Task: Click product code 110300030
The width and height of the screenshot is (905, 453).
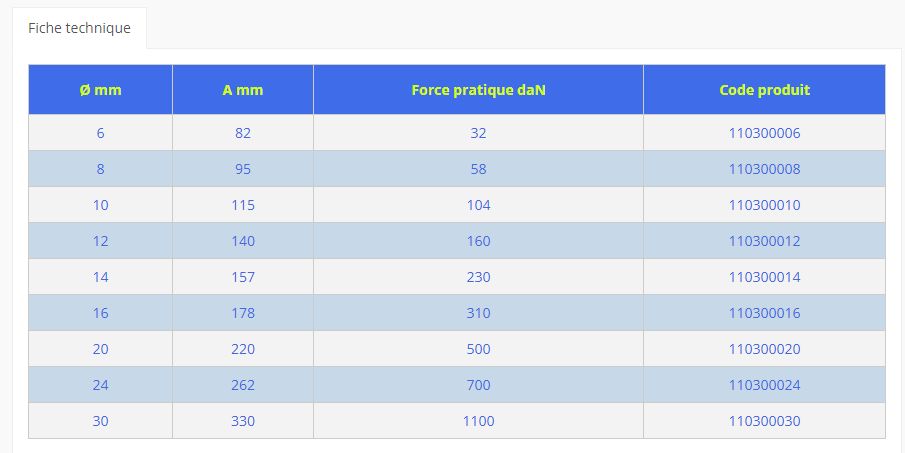Action: click(x=764, y=421)
